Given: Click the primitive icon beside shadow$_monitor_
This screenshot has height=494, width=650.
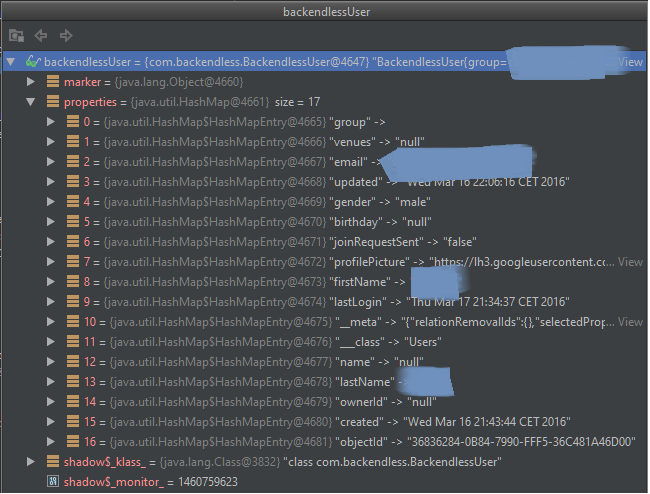Looking at the screenshot, I should [53, 482].
